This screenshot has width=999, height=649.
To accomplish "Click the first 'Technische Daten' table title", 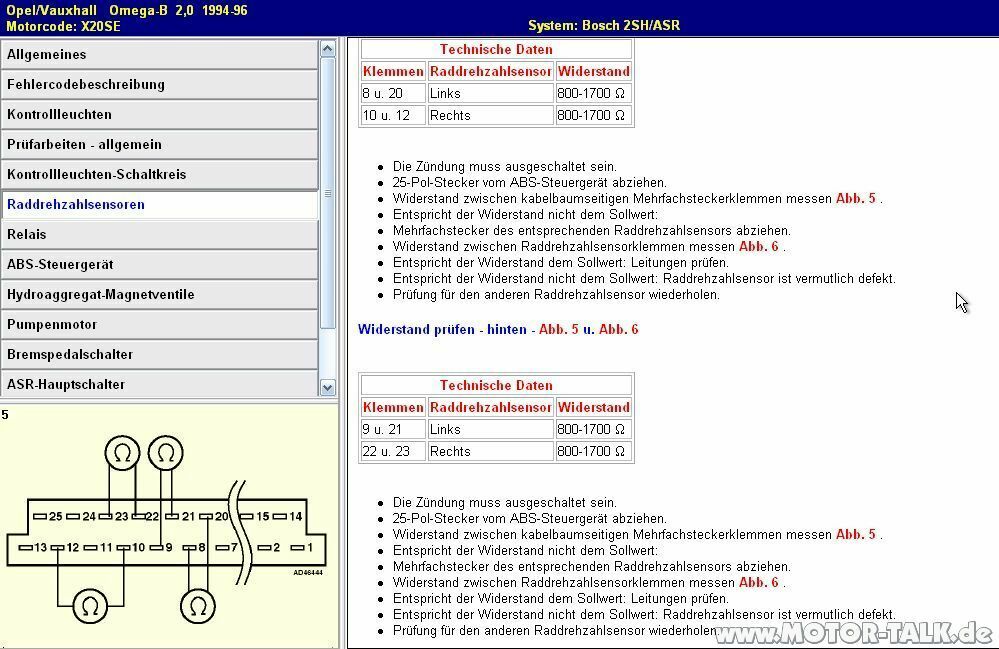I will tap(496, 49).
